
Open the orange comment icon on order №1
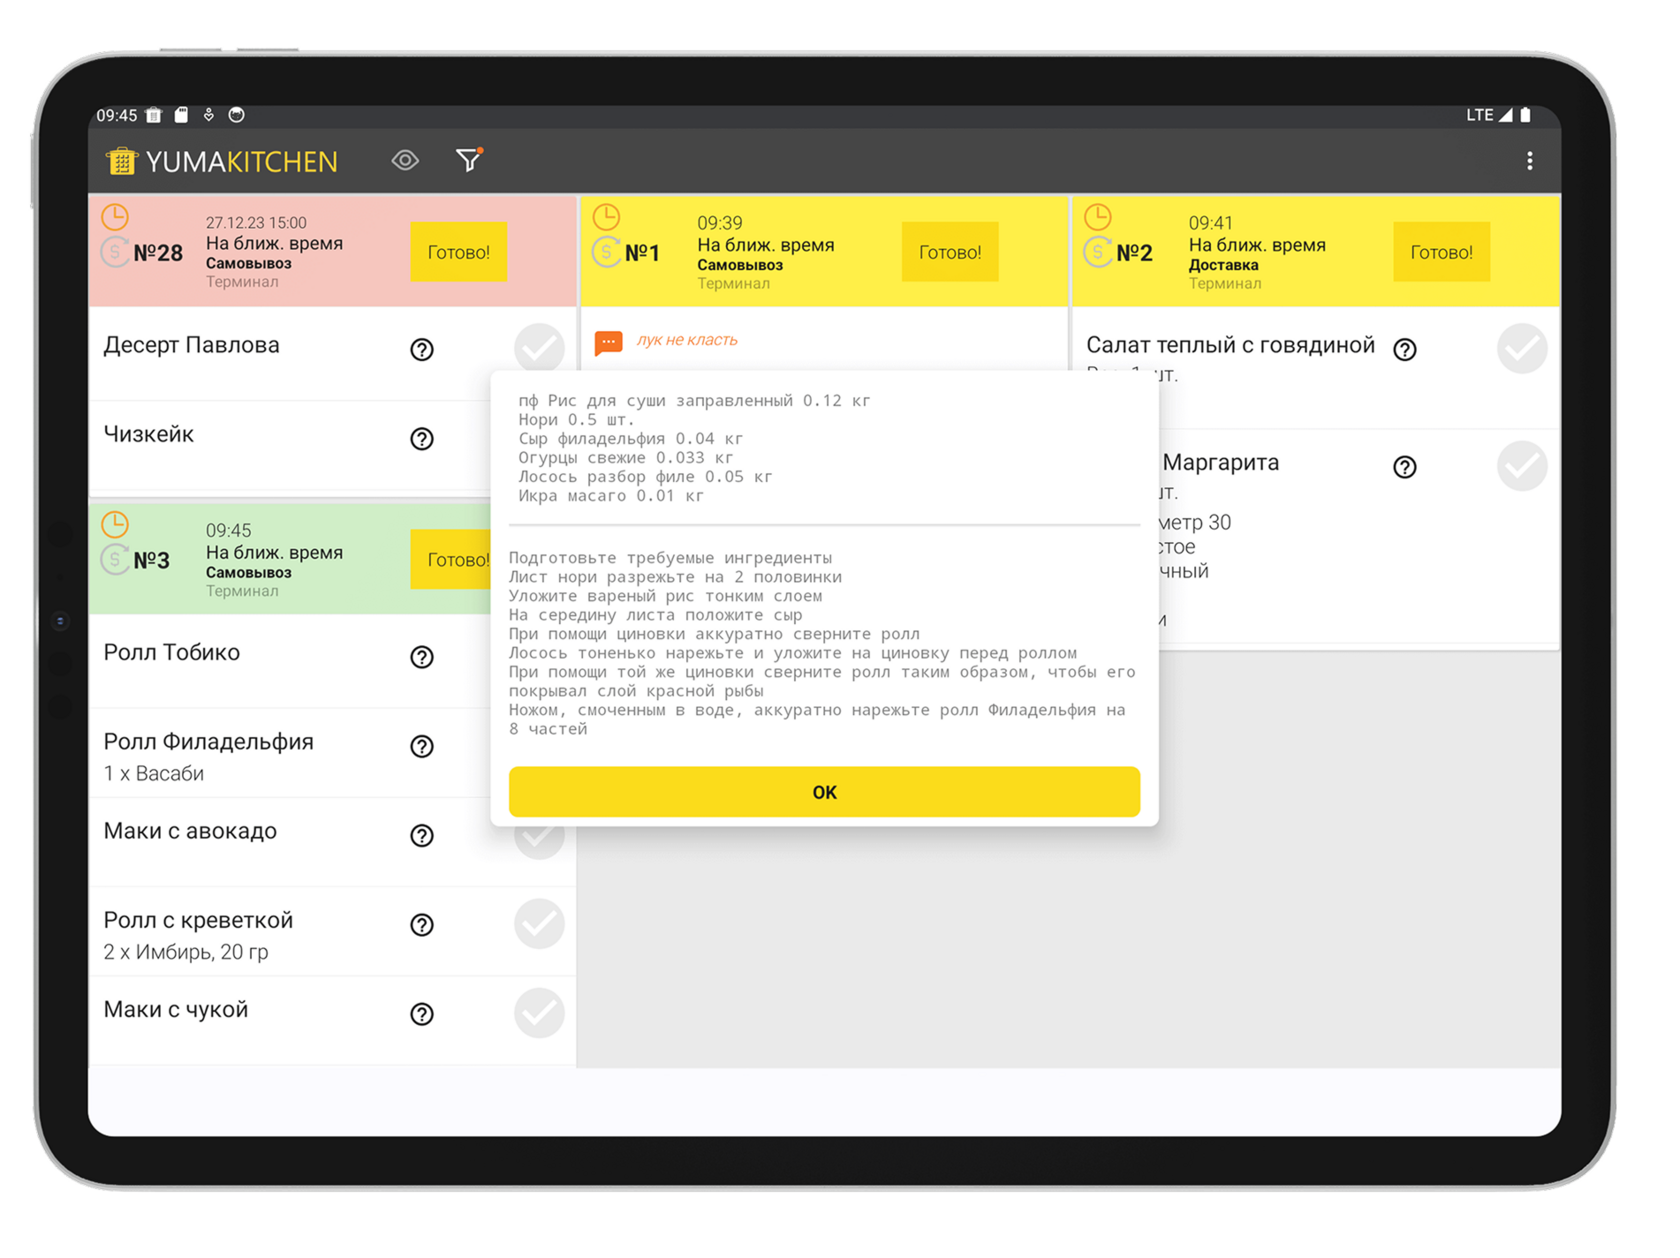pos(608,342)
